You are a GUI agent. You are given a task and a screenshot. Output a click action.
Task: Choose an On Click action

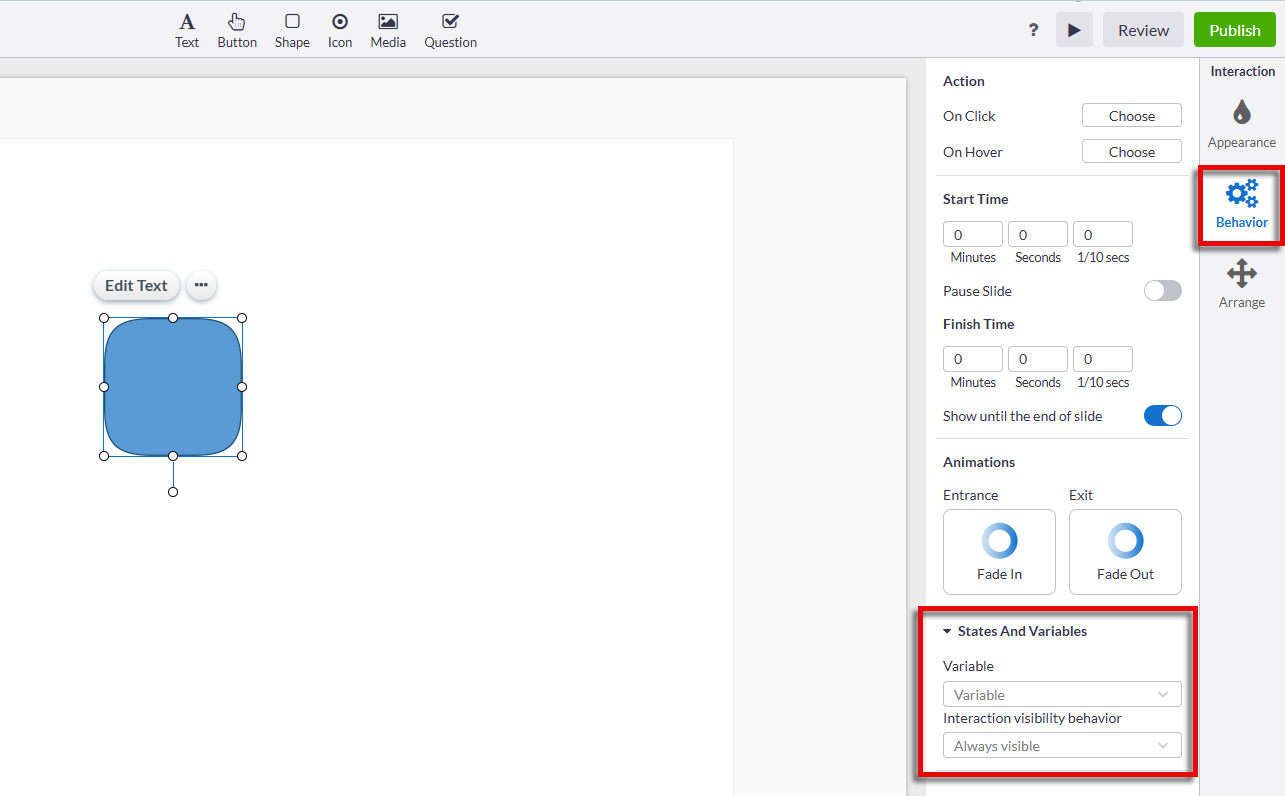1131,116
